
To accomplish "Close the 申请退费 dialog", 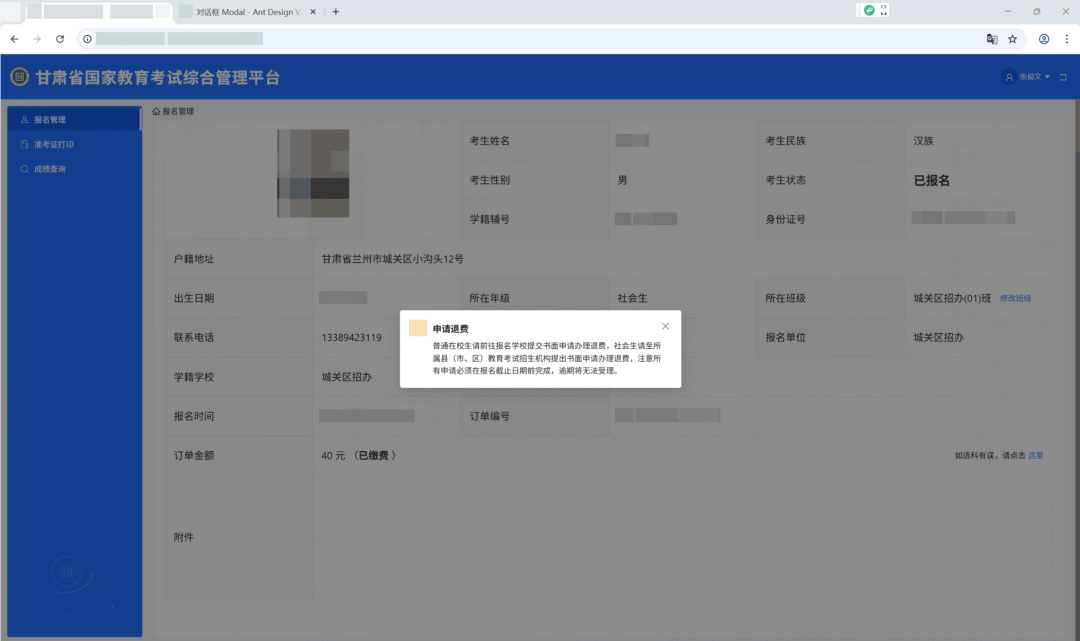I will coord(665,326).
